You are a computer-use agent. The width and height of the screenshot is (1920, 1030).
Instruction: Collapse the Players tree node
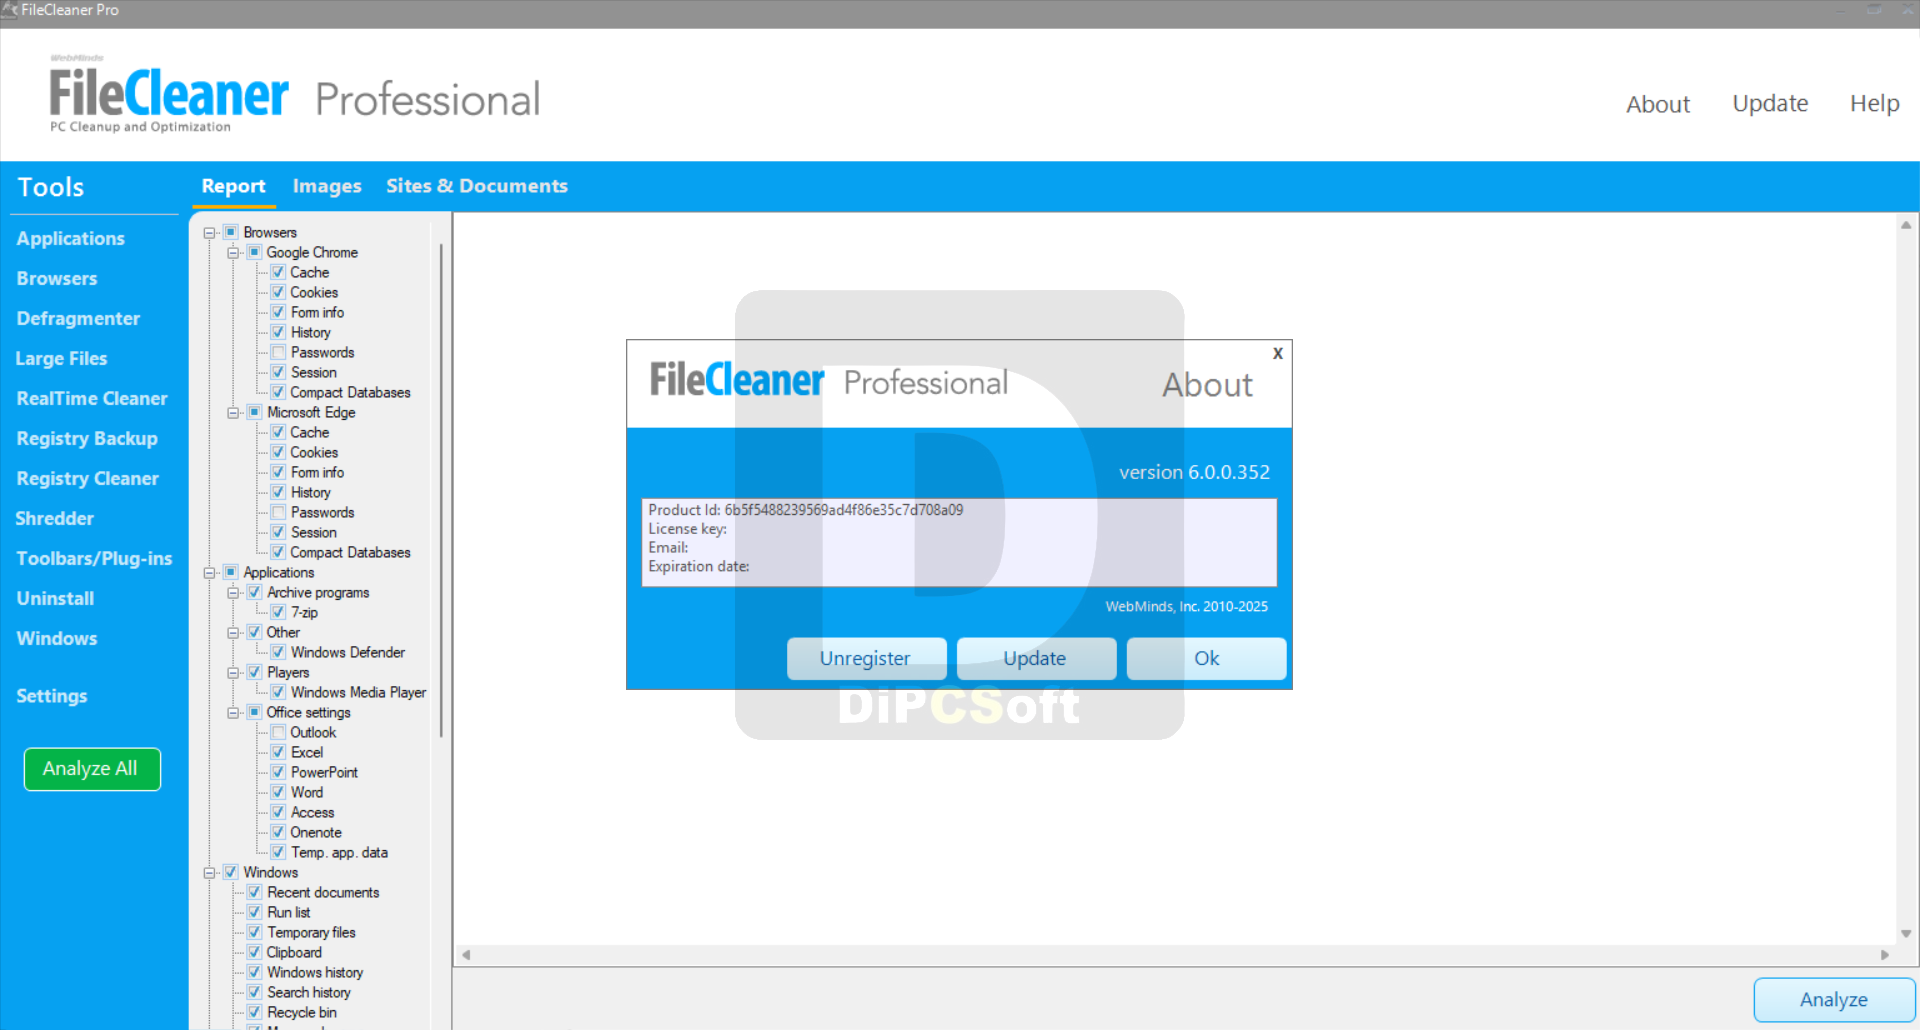click(x=233, y=673)
